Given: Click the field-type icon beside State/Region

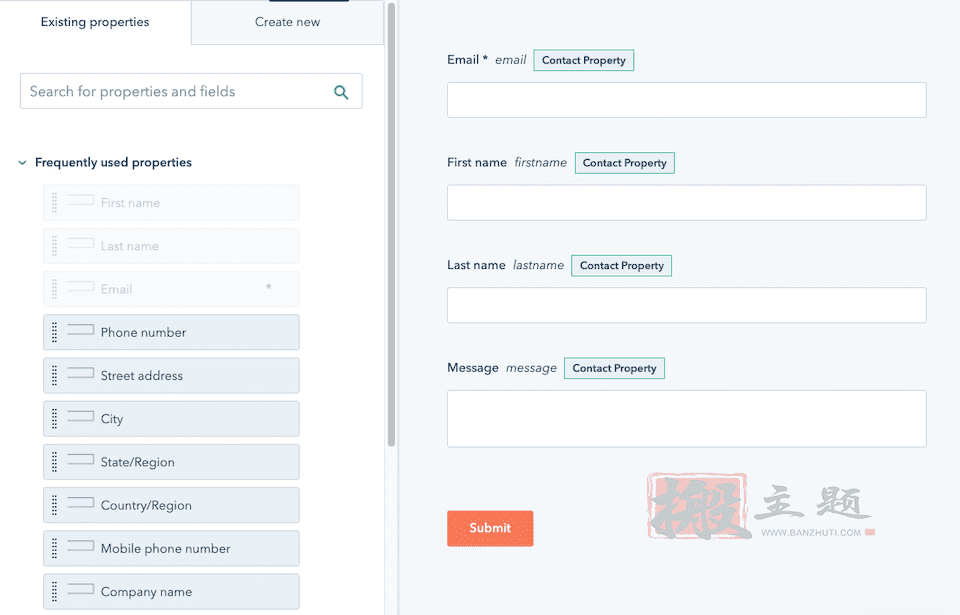Looking at the screenshot, I should (80, 459).
